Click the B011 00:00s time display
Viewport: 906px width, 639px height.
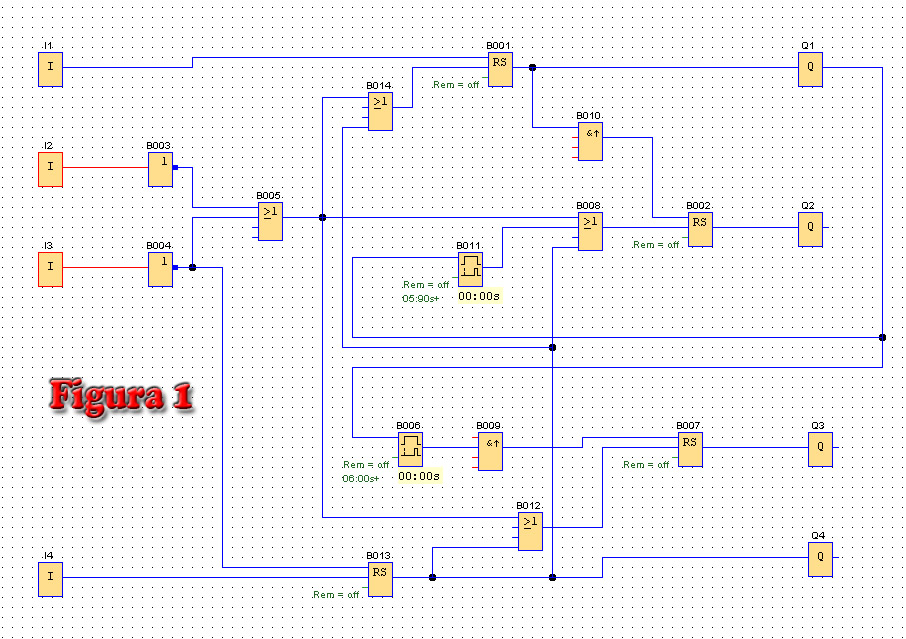478,296
